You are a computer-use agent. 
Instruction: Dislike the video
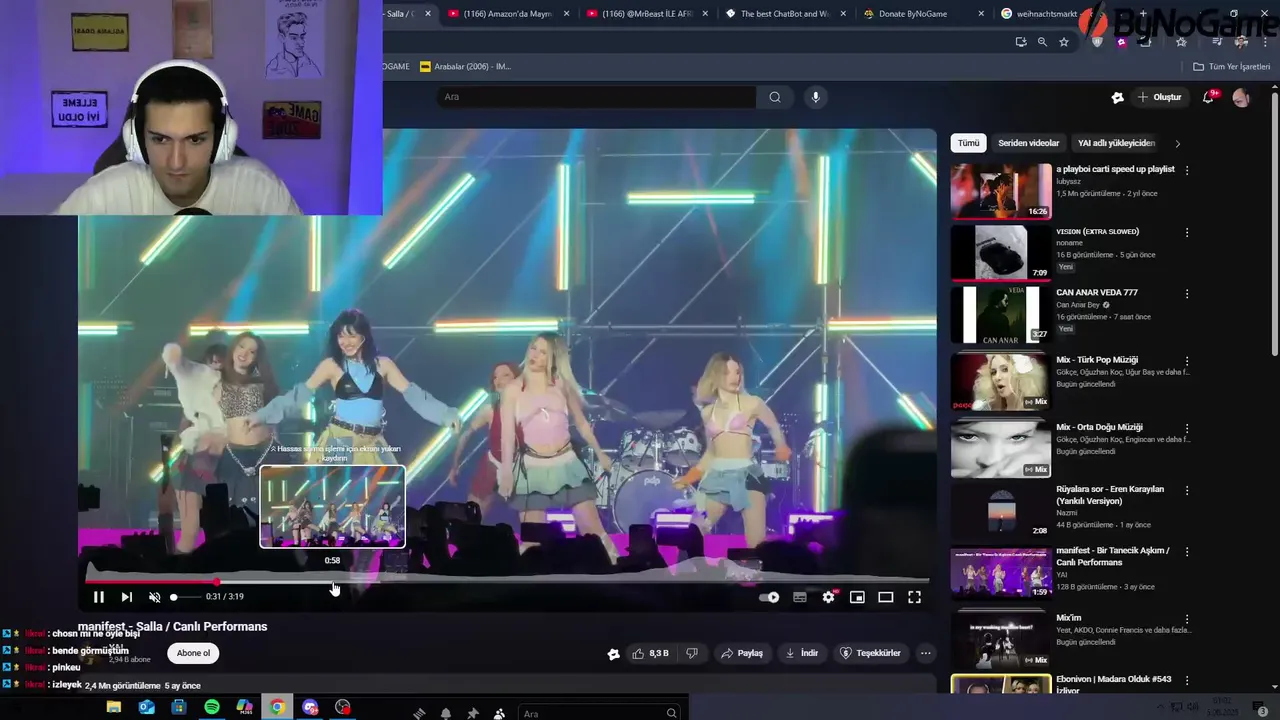click(691, 653)
